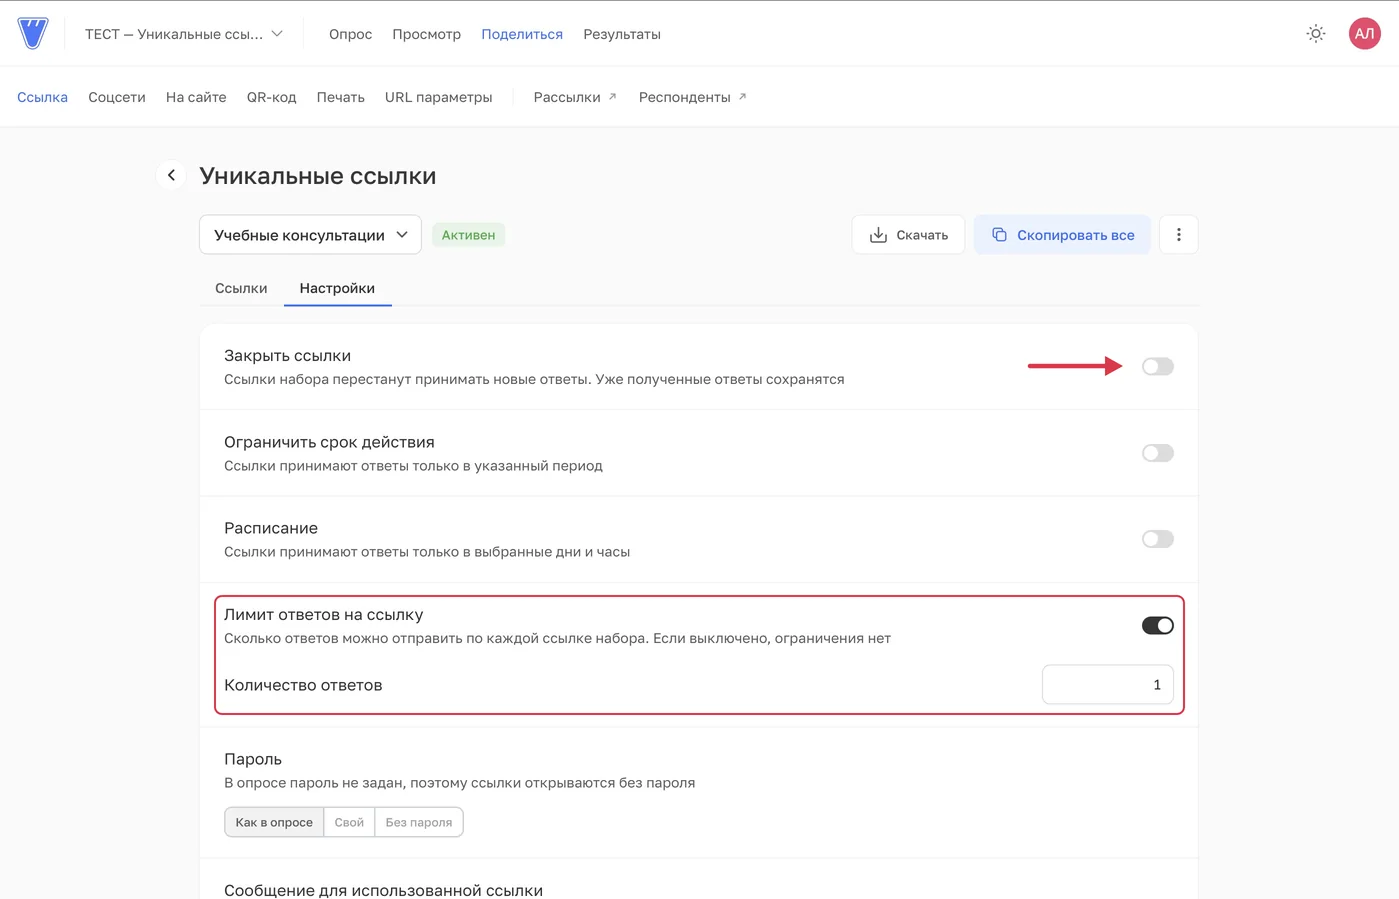Open the Учебные консультации set dropdown
Viewport: 1399px width, 899px height.
tap(310, 235)
